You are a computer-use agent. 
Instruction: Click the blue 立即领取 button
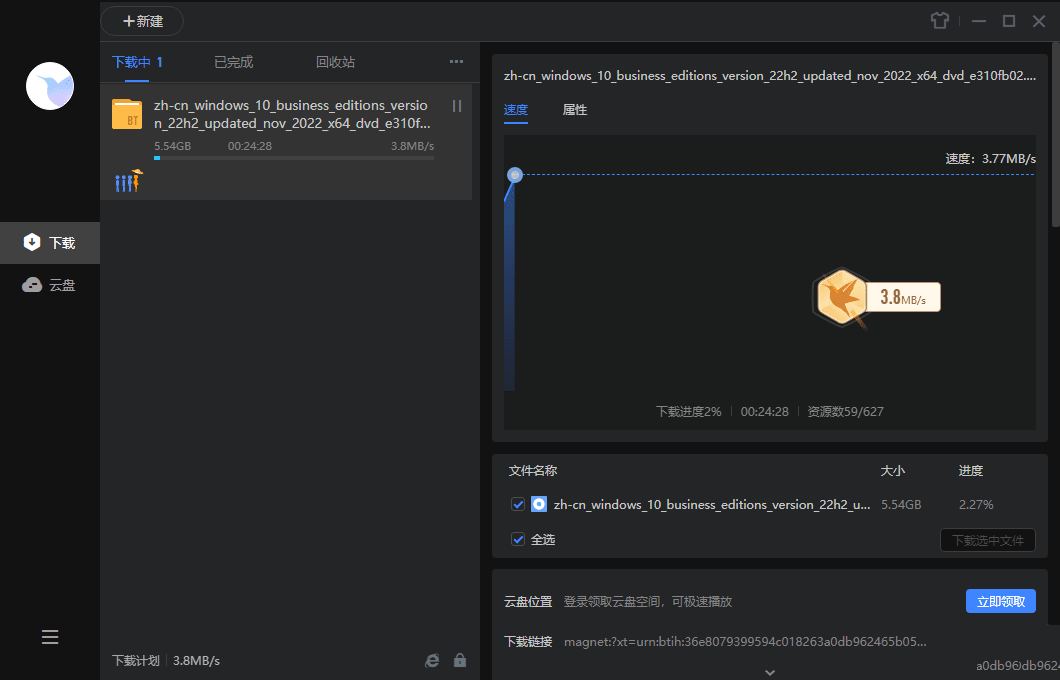(1000, 601)
